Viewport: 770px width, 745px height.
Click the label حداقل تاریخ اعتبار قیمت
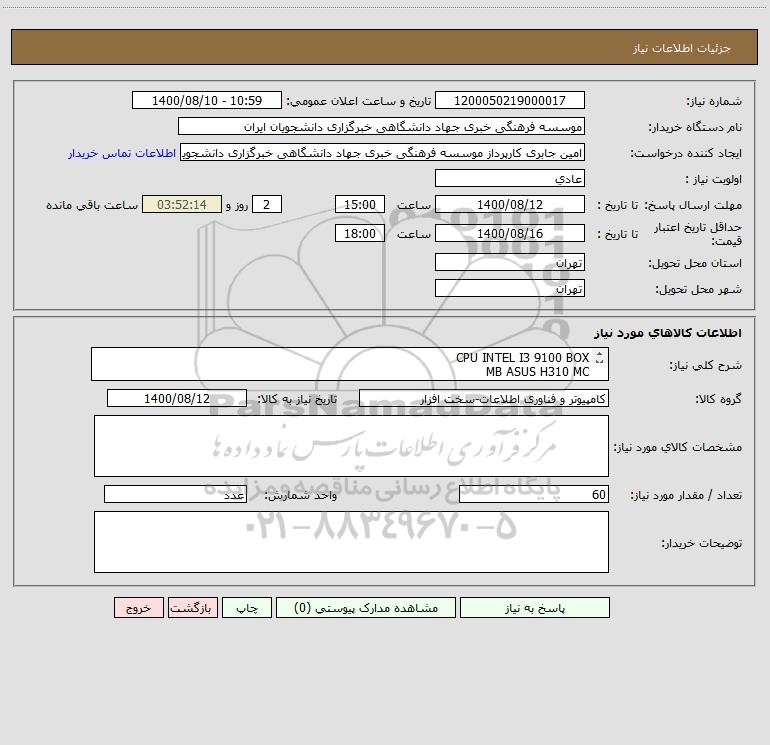coord(698,234)
